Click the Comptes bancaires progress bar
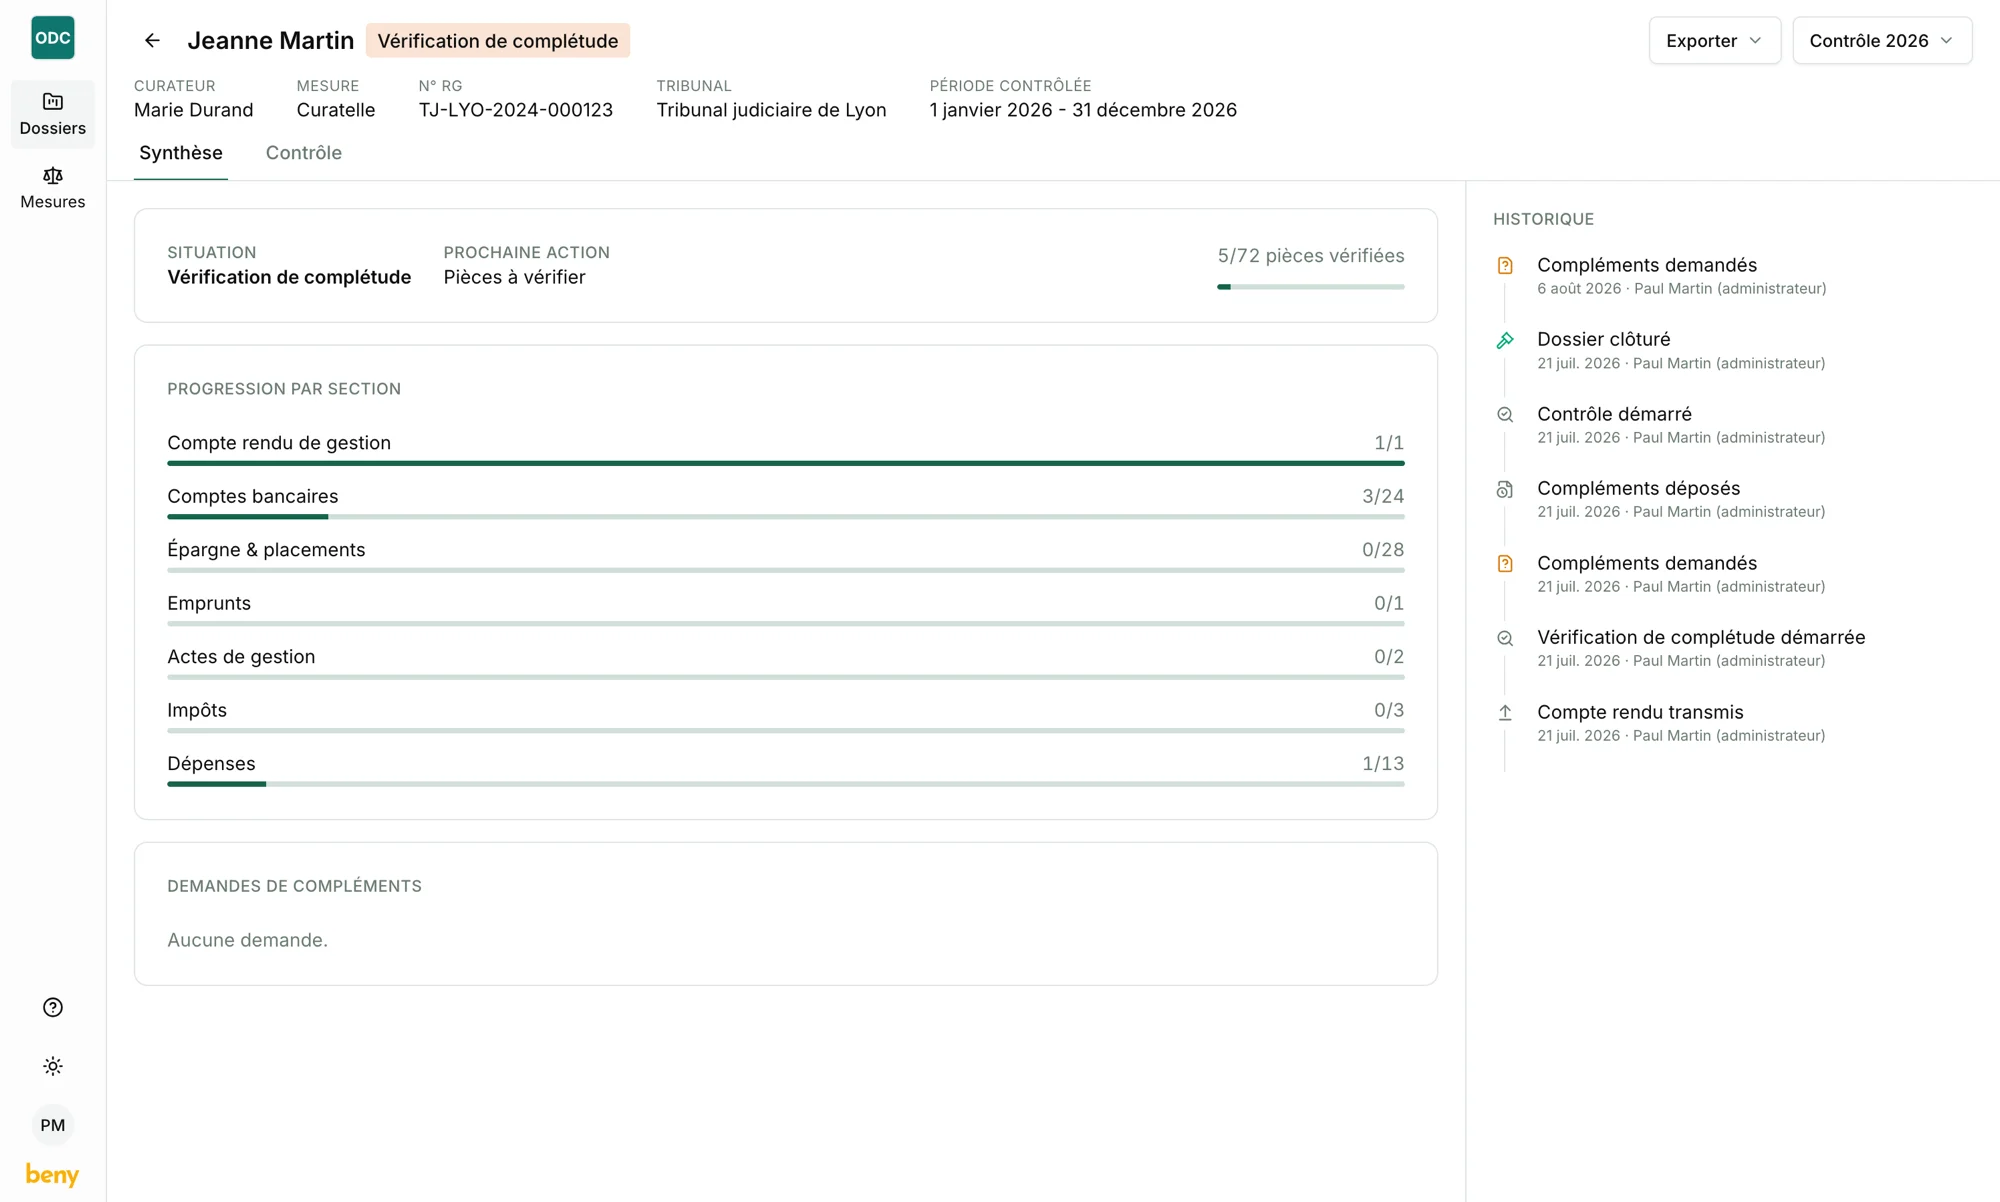The image size is (2000, 1202). (785, 517)
